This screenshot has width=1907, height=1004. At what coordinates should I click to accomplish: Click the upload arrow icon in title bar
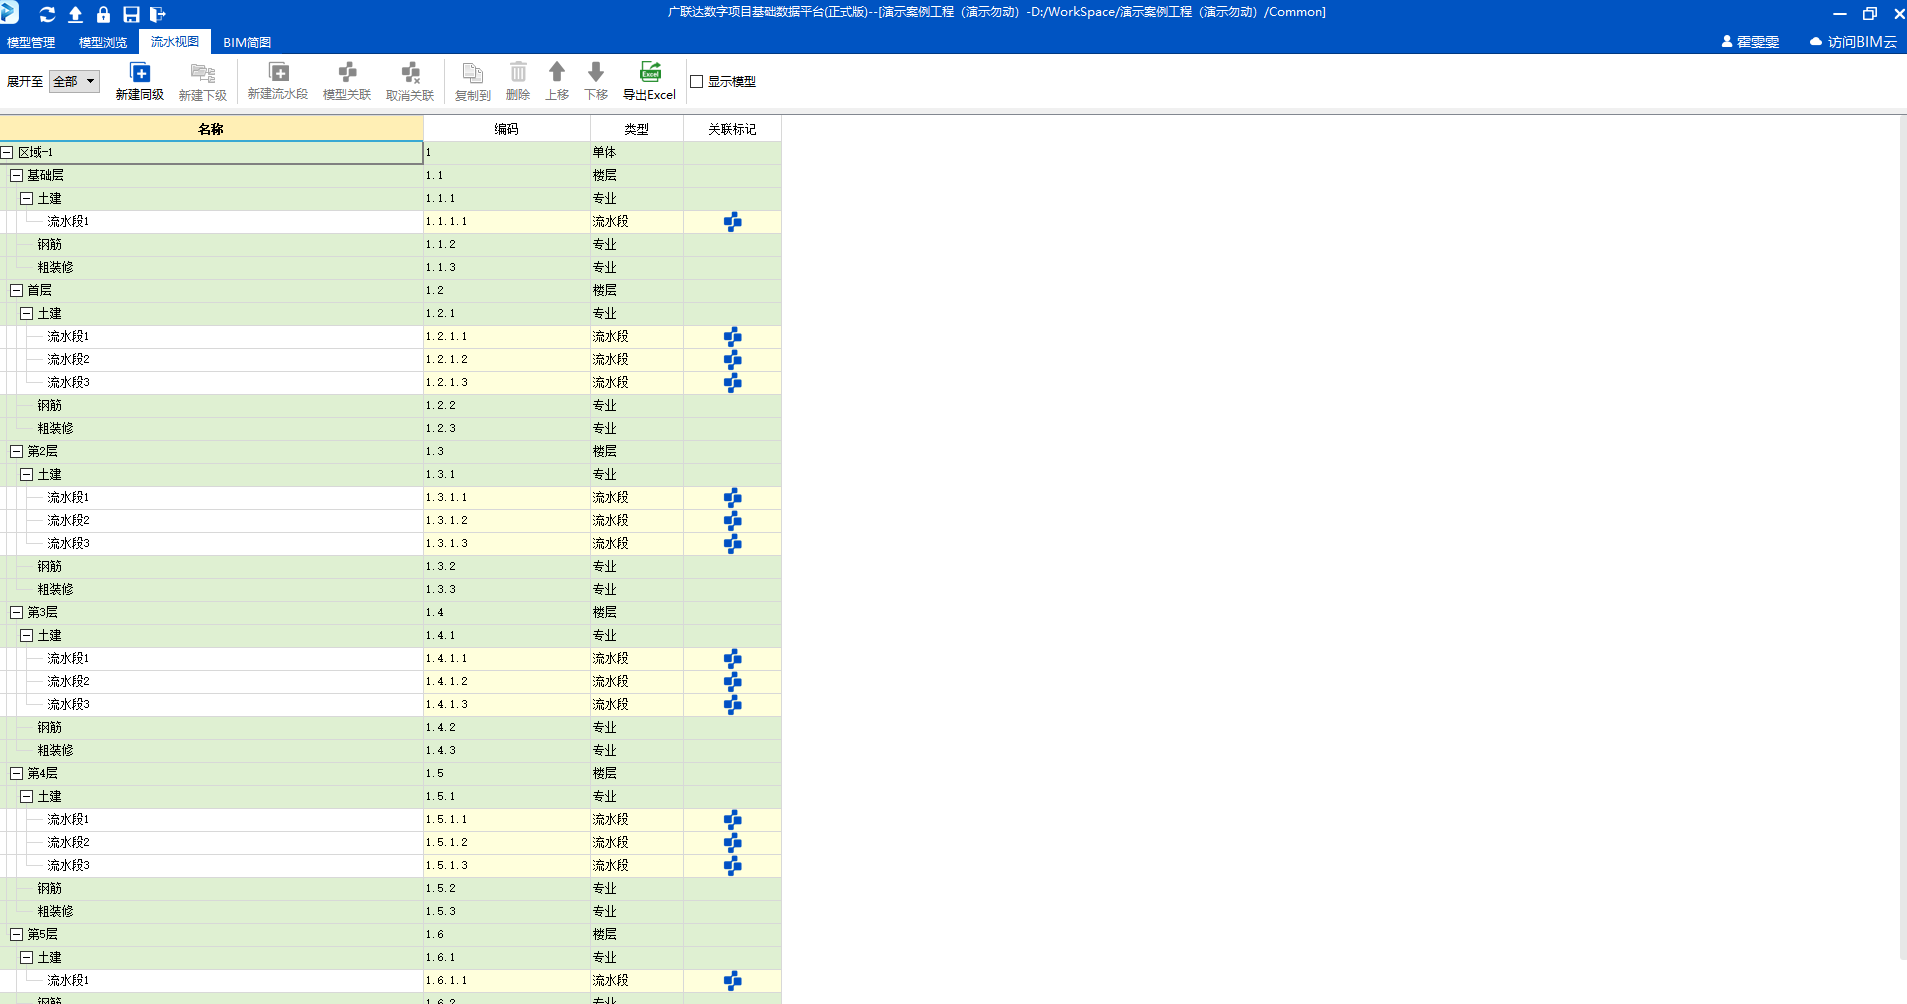(x=75, y=14)
